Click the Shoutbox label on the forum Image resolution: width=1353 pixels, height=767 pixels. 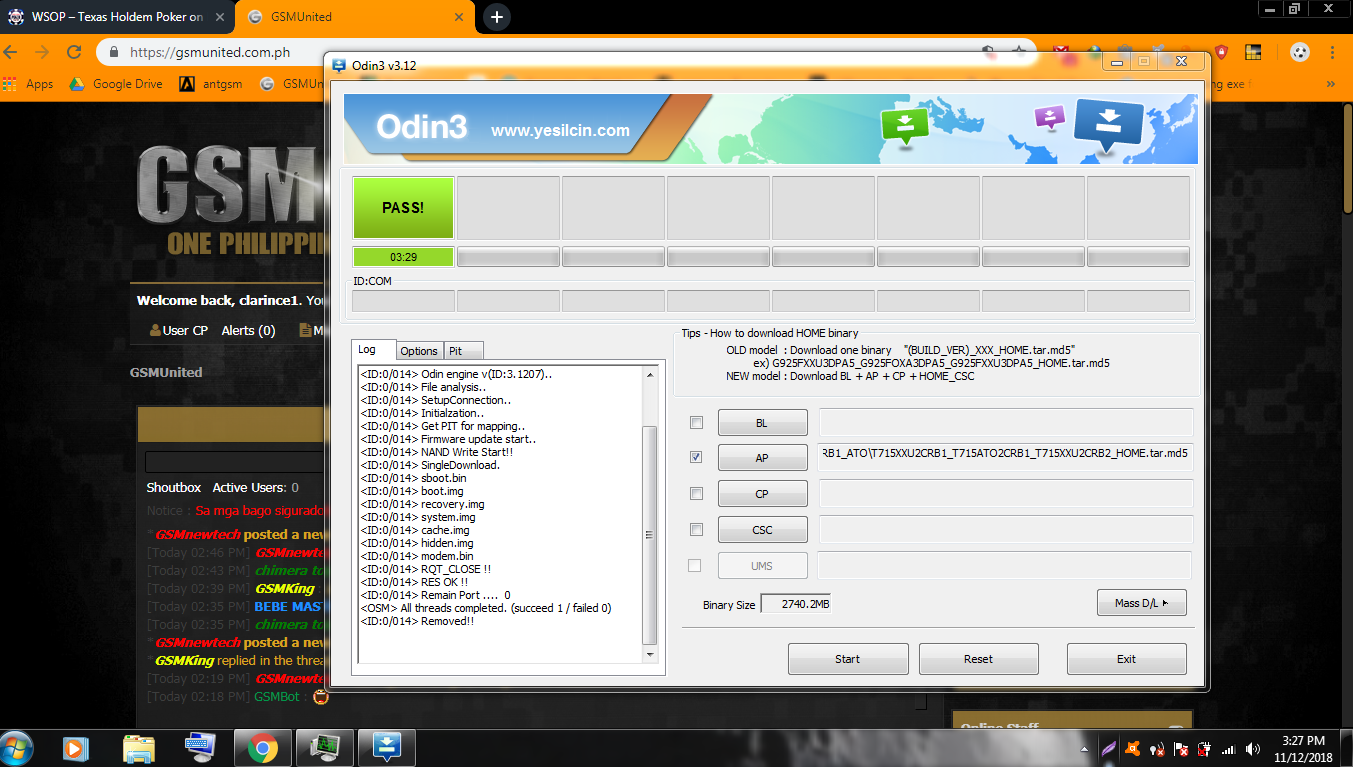(x=174, y=487)
